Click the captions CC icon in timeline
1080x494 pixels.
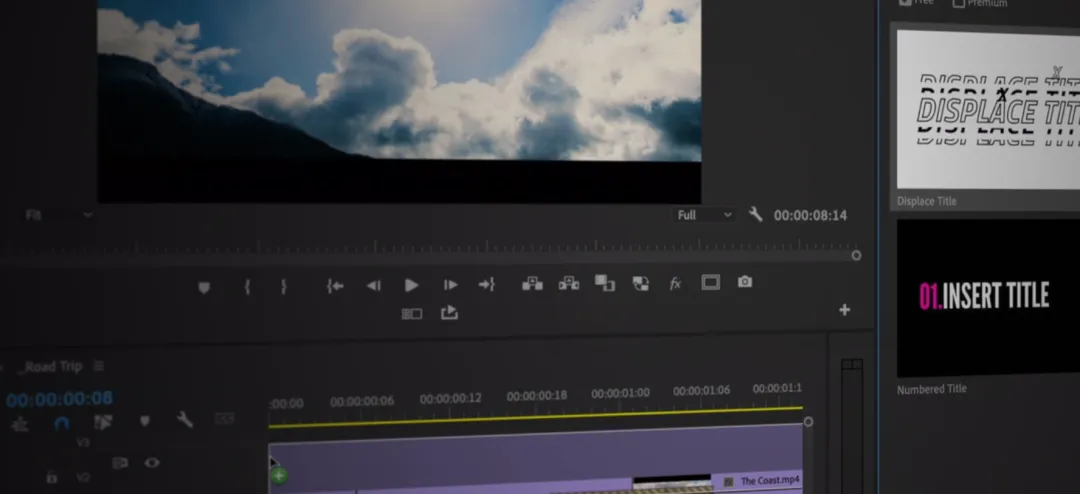[x=225, y=418]
